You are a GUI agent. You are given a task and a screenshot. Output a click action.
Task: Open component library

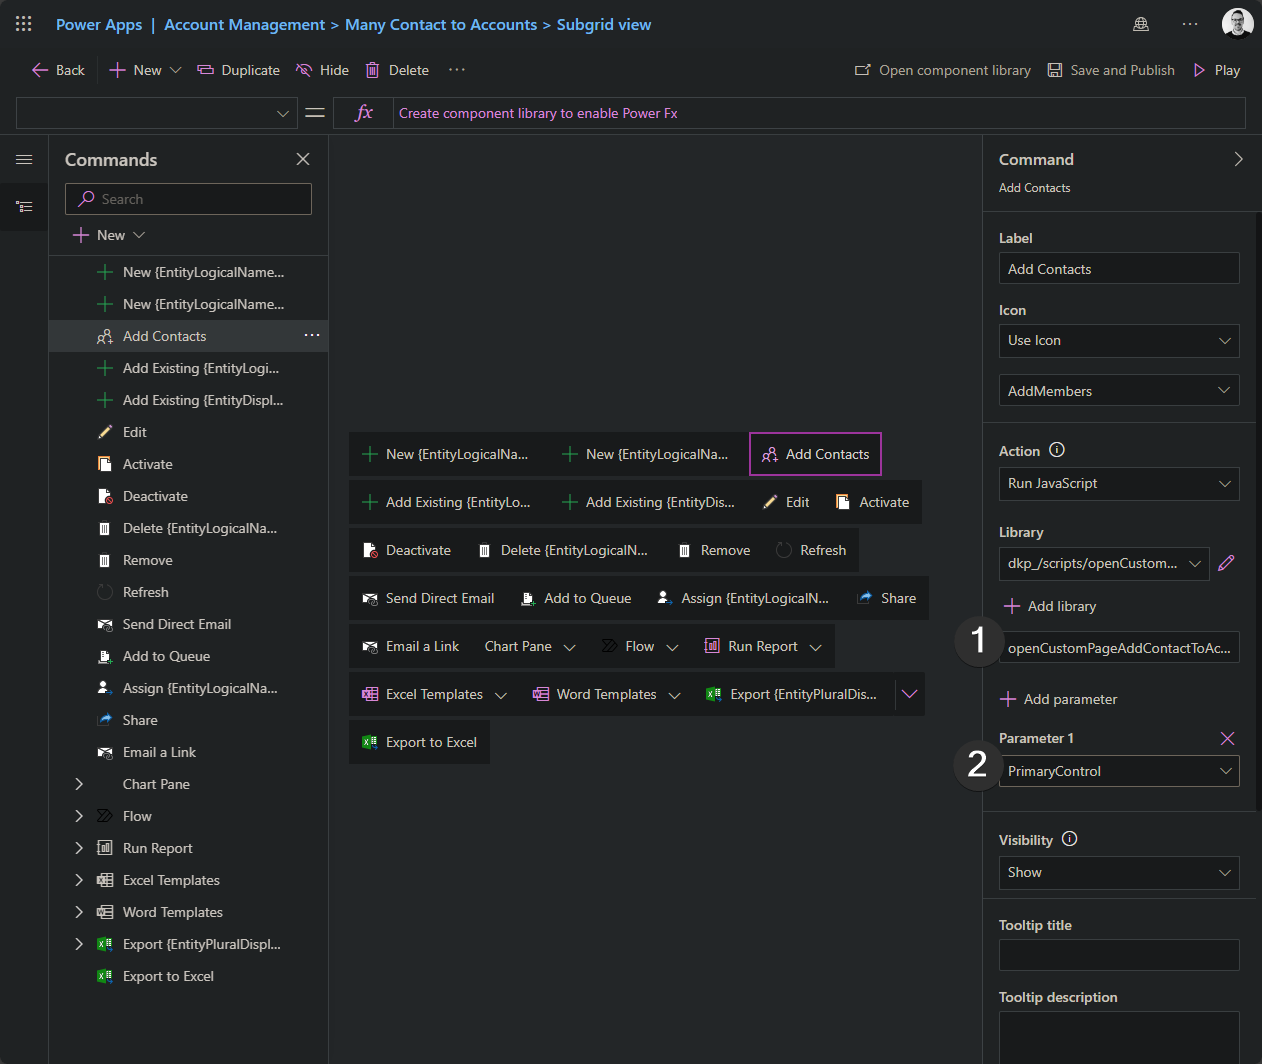[x=942, y=70]
